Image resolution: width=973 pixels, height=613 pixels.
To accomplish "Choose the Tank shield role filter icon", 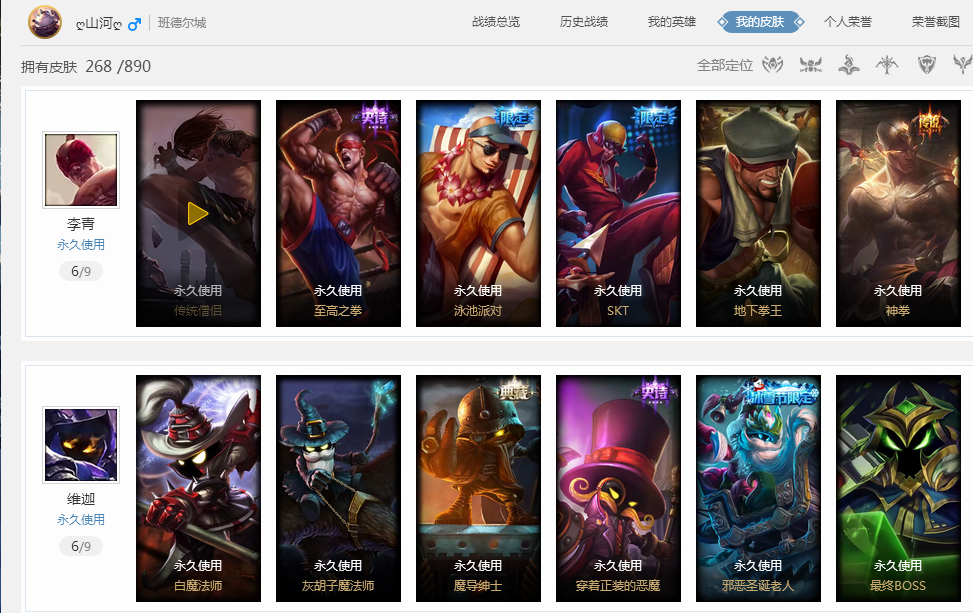I will [926, 65].
